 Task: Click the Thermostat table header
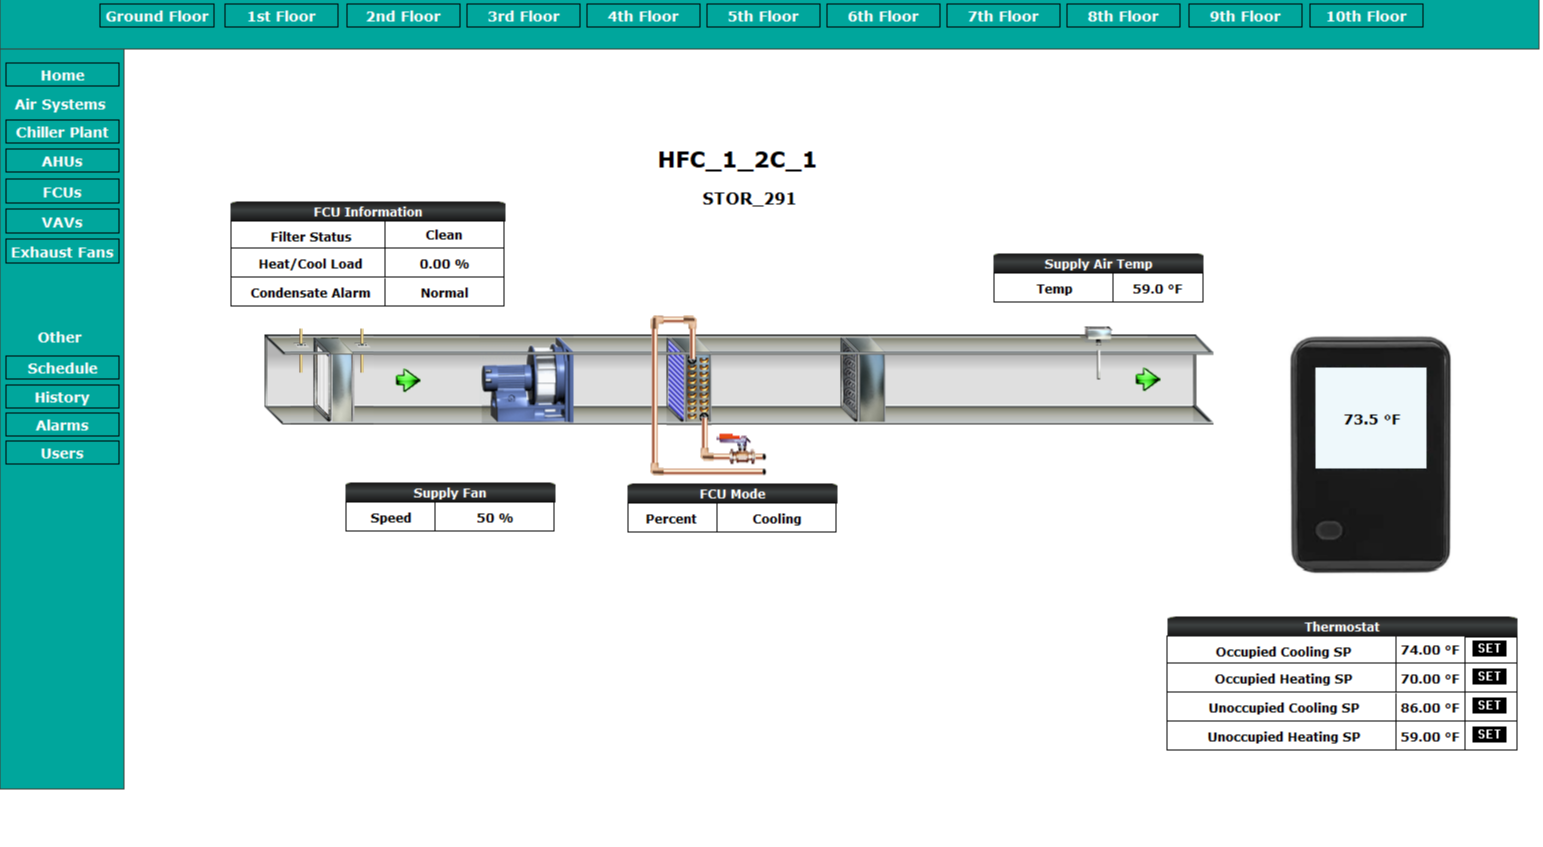pyautogui.click(x=1342, y=627)
